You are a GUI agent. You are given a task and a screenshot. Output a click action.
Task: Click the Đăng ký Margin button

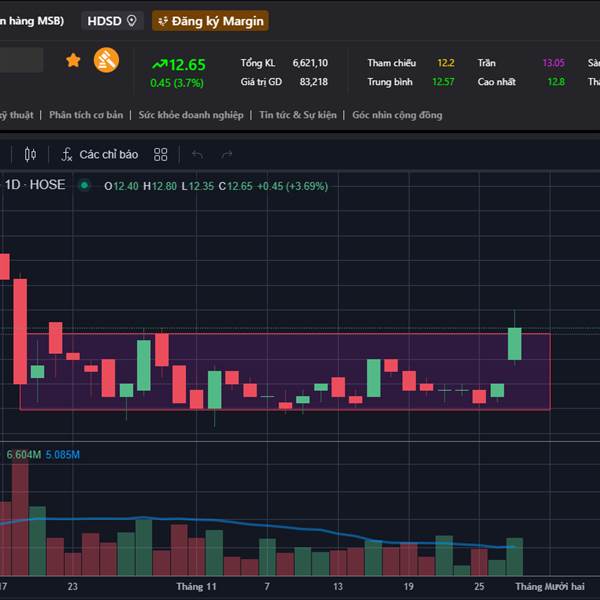coord(210,20)
